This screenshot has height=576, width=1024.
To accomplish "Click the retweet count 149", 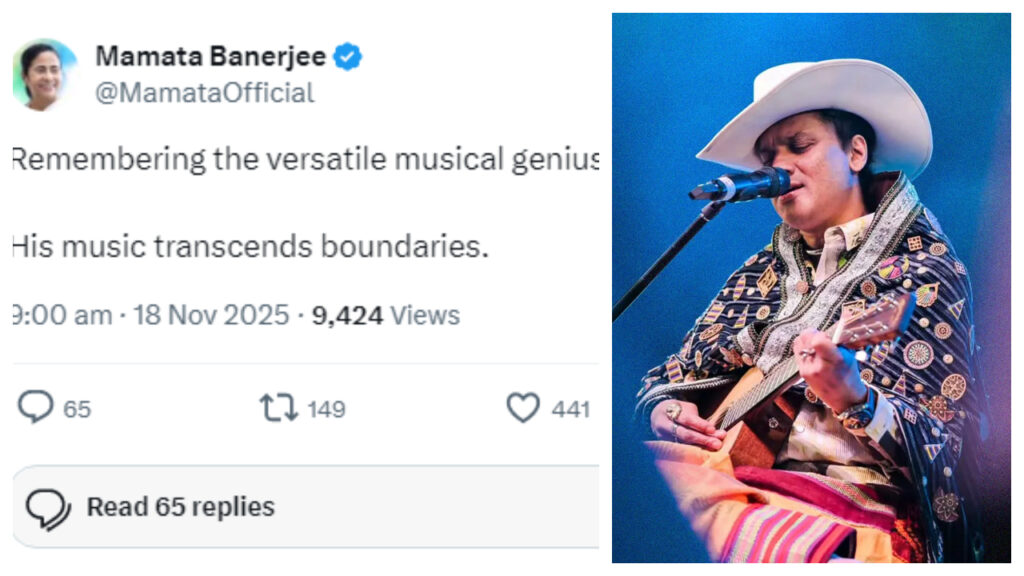I will 326,409.
